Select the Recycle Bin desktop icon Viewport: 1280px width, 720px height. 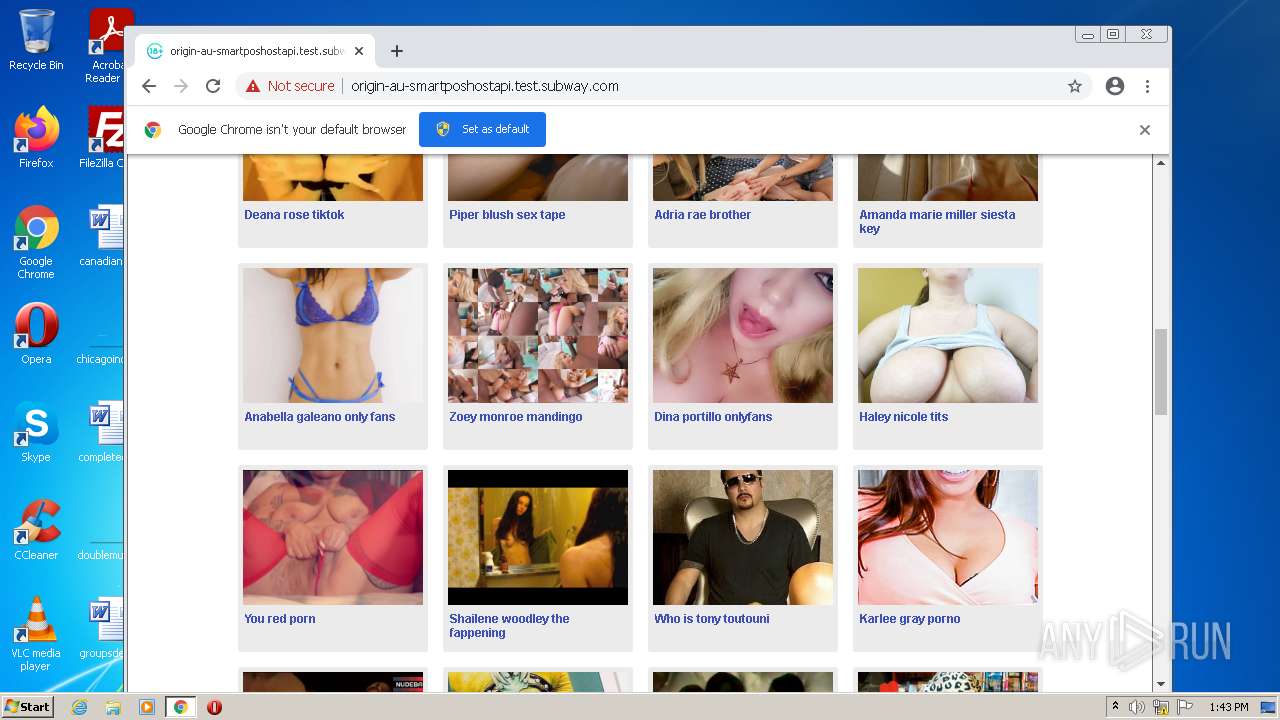pyautogui.click(x=36, y=40)
